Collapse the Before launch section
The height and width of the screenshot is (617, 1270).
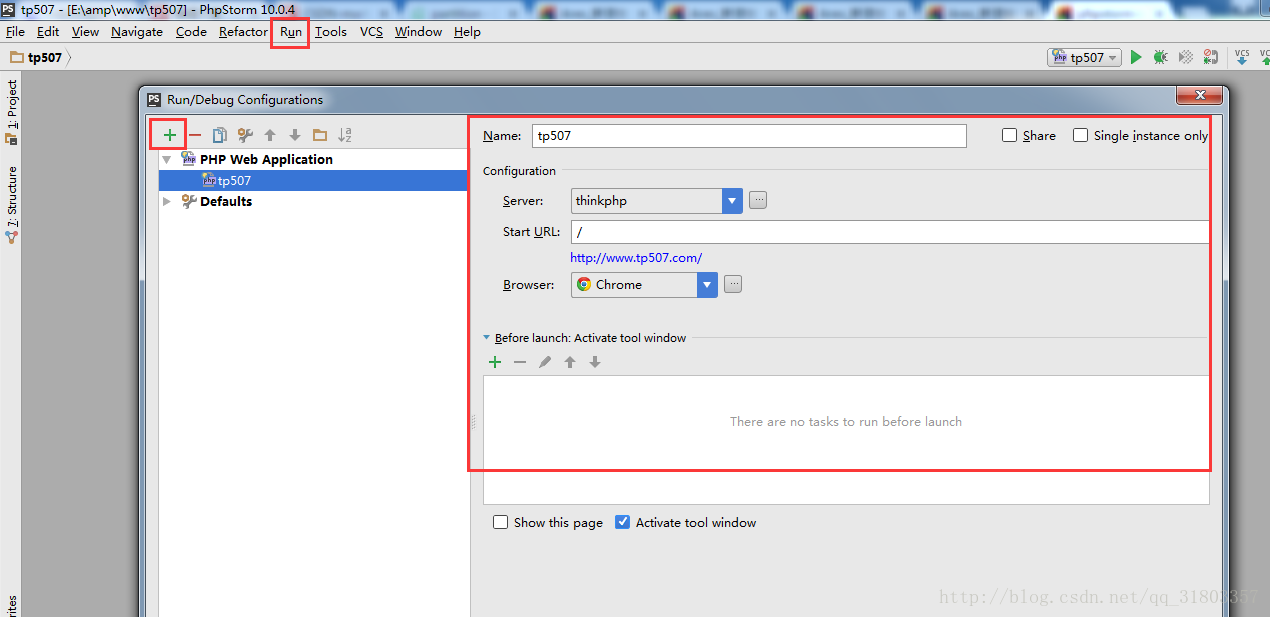pyautogui.click(x=487, y=338)
